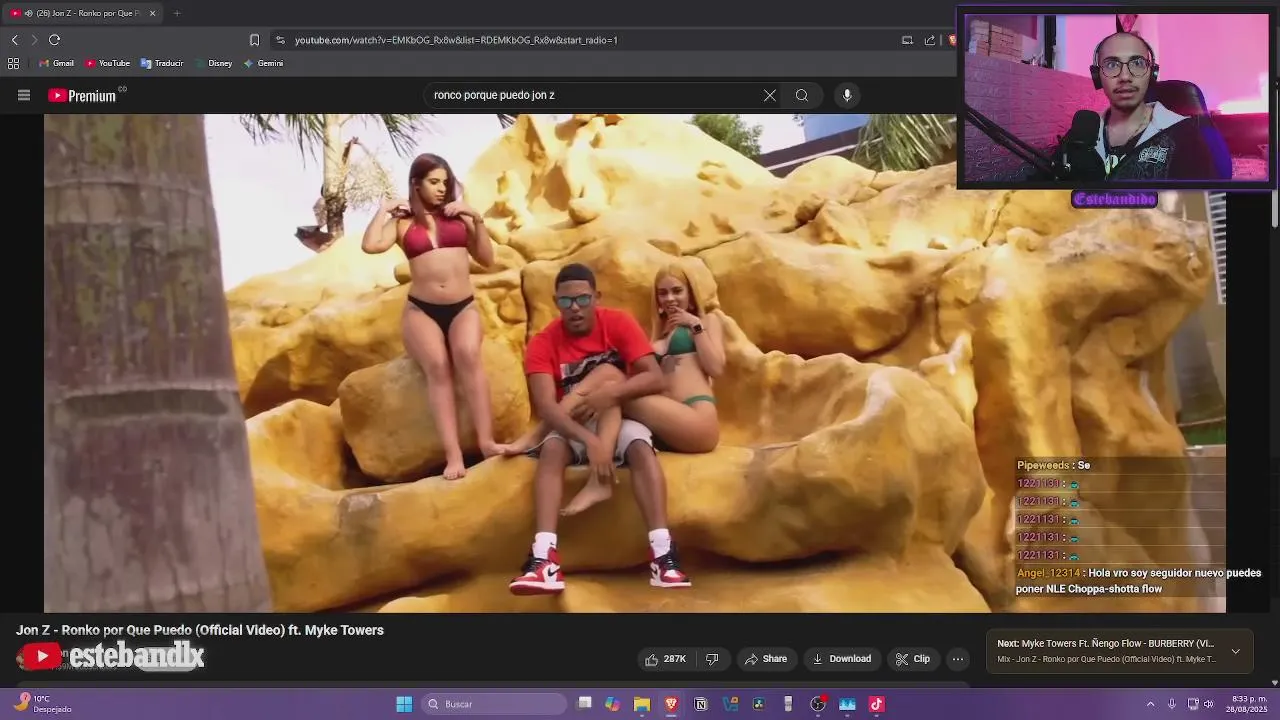Open File Explorer from taskbar
The width and height of the screenshot is (1280, 720).
642,704
